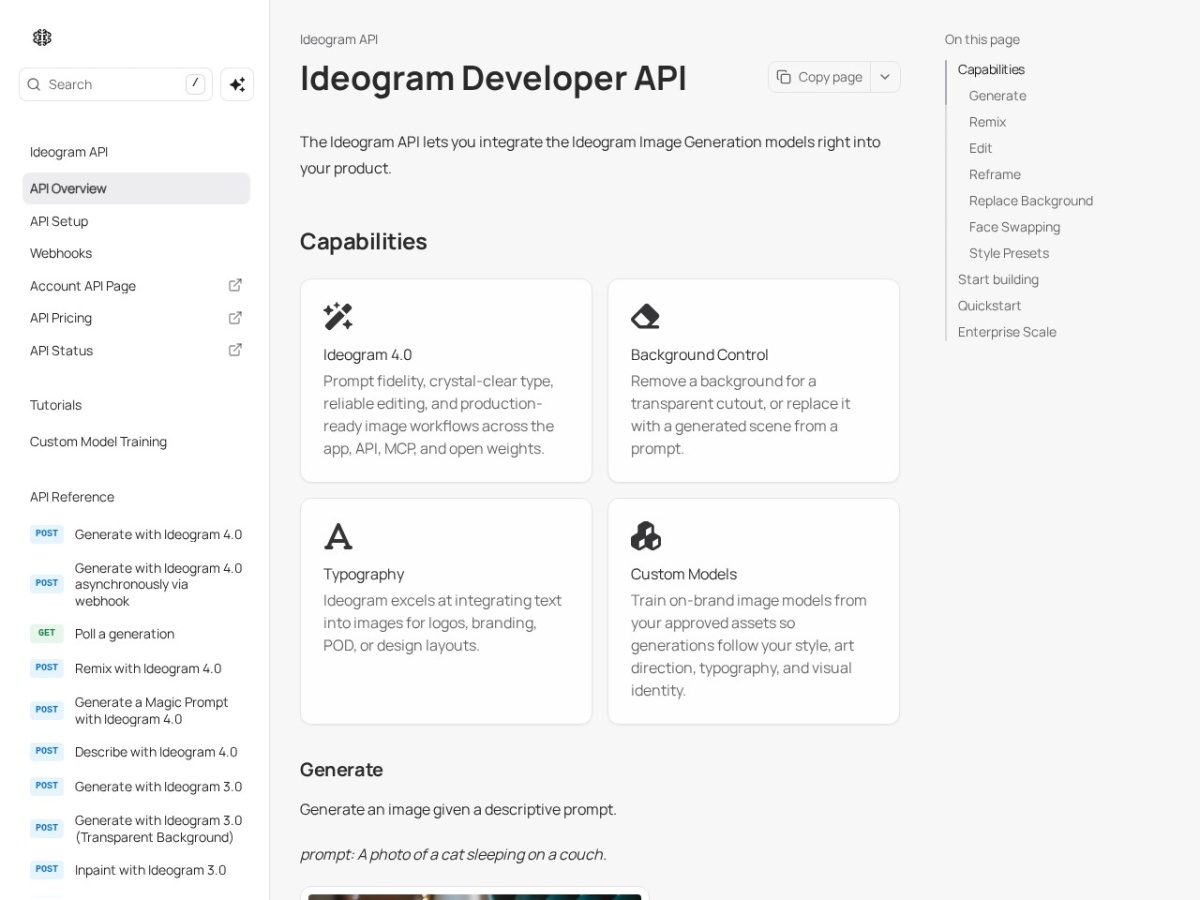Click the Ideogram logo icon

[x=42, y=38]
